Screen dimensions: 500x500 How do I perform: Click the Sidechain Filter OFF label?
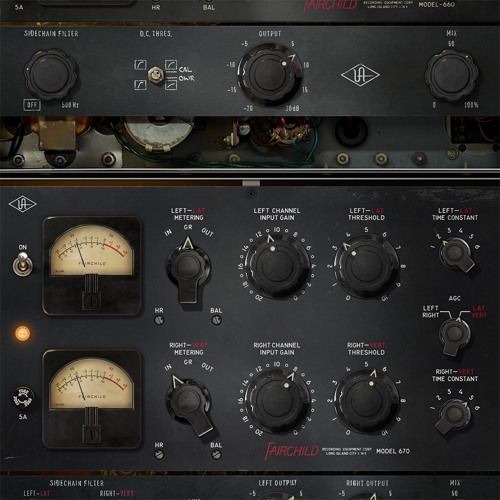(32, 105)
